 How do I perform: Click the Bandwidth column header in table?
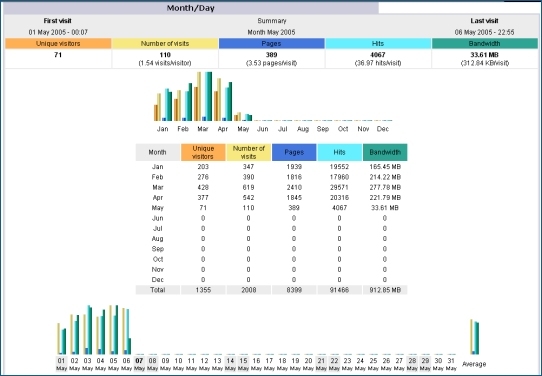point(385,152)
